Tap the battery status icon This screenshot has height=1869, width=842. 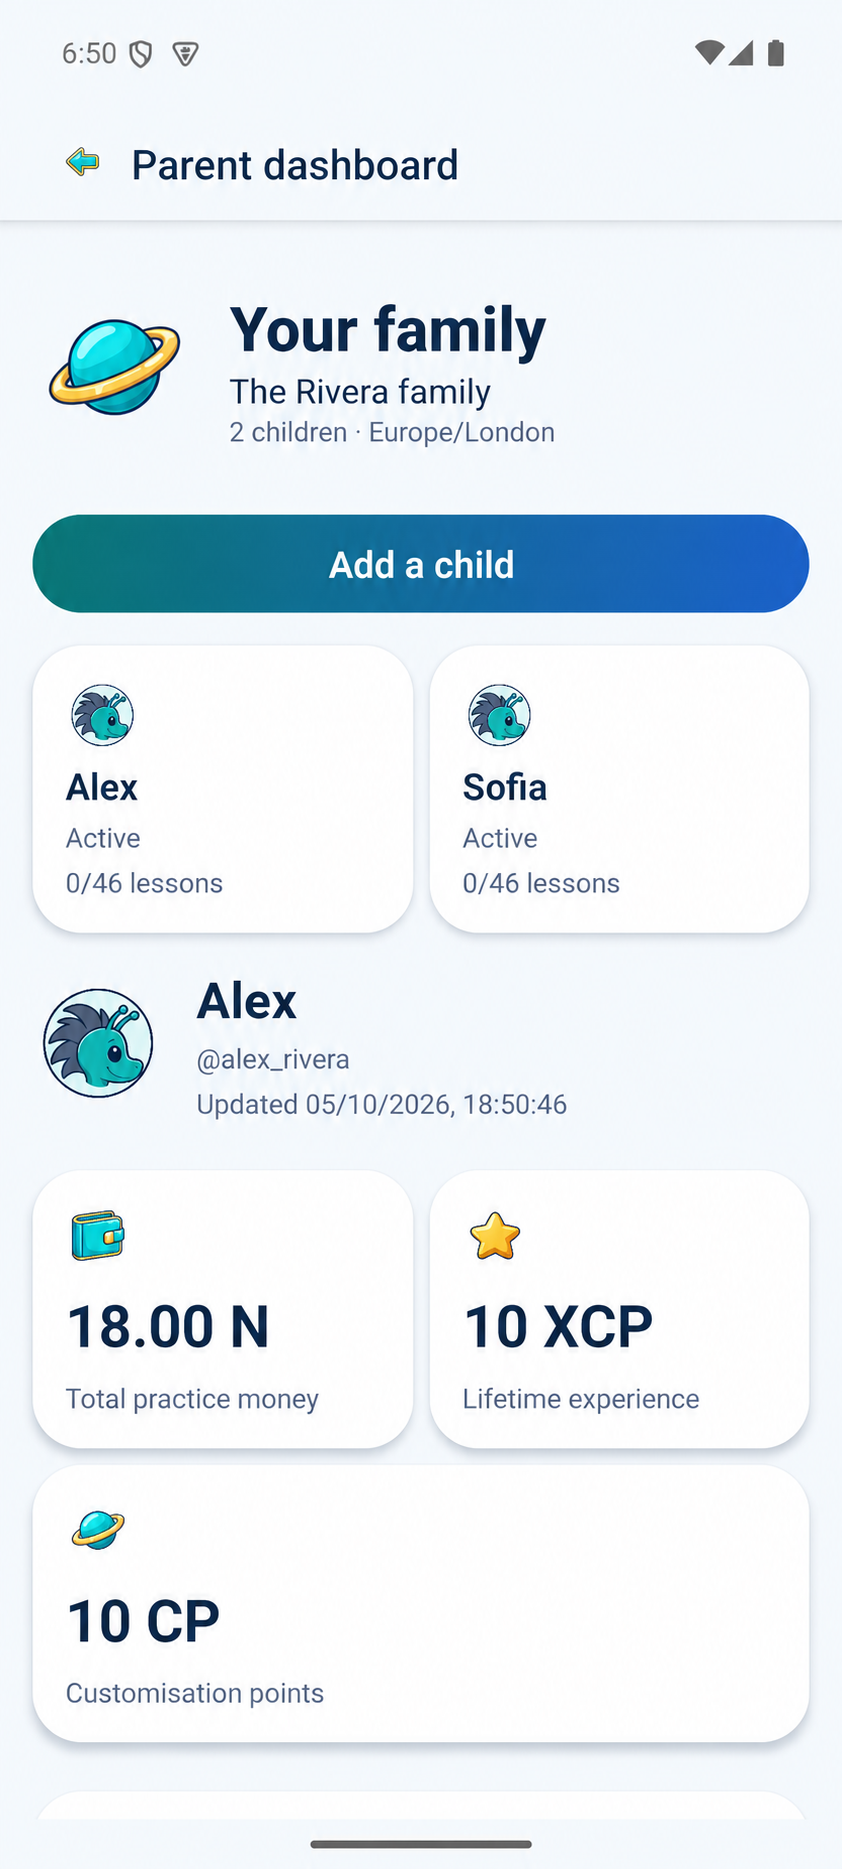point(776,53)
